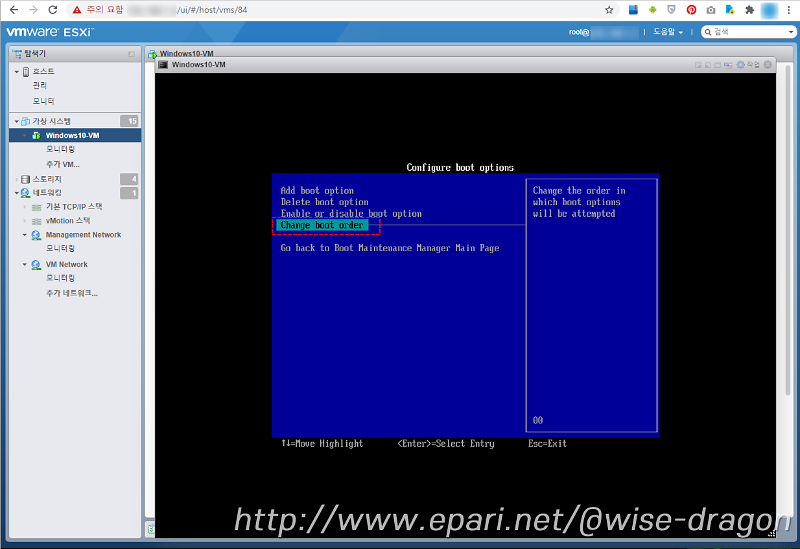Image resolution: width=800 pixels, height=549 pixels.
Task: Click the VM Network globe icon
Action: click(x=36, y=265)
